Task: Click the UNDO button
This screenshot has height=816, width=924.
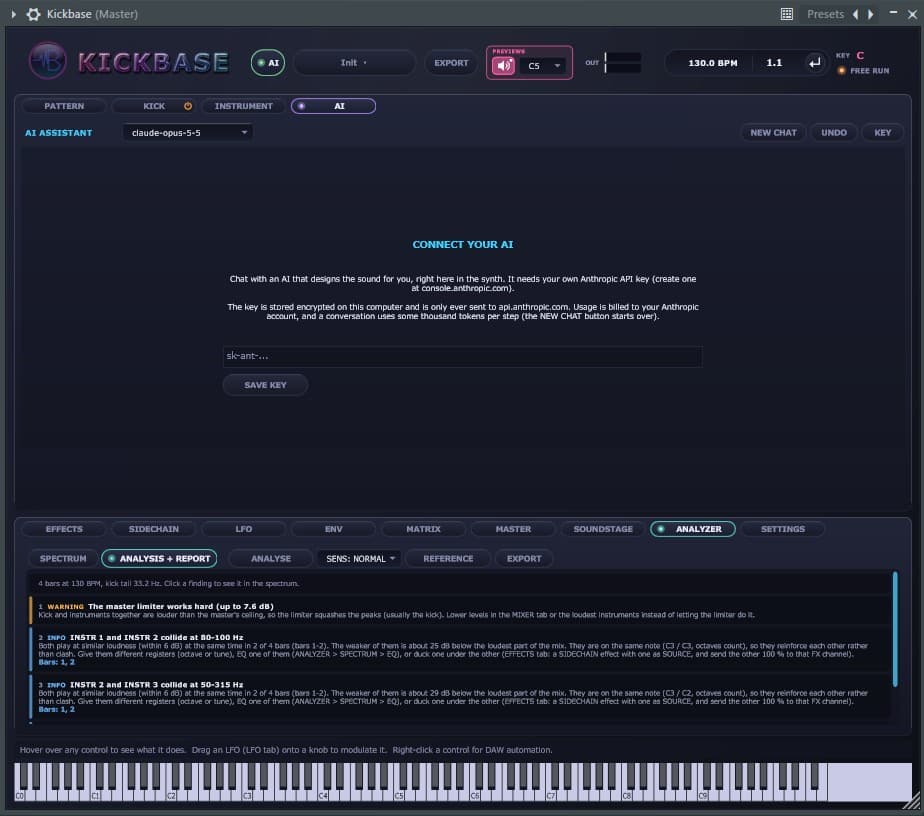Action: point(834,133)
